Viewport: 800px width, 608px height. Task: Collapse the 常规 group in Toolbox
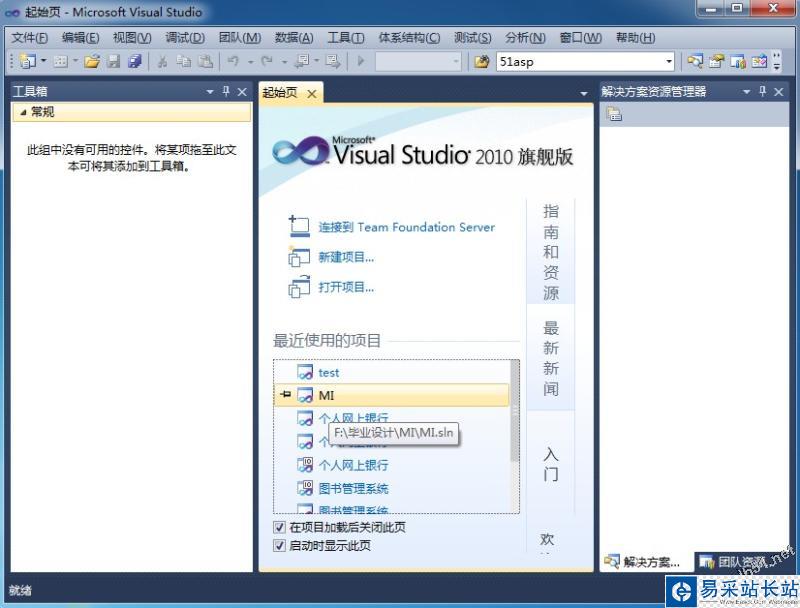[23, 112]
